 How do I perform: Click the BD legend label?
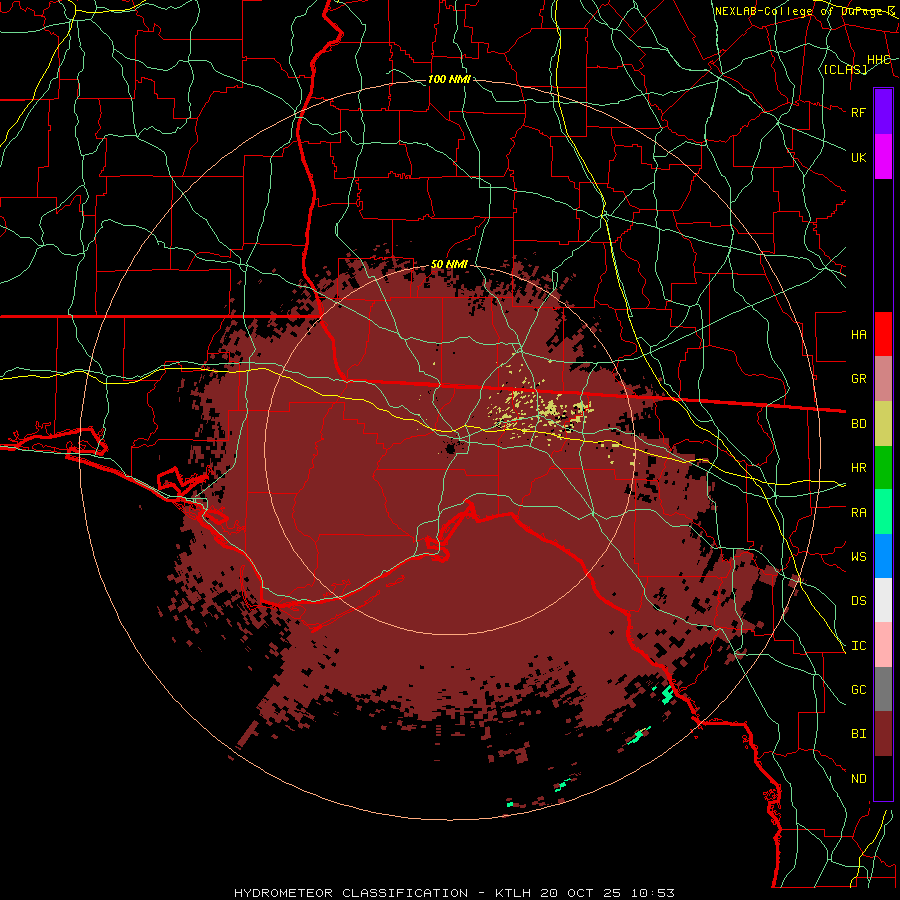tap(858, 424)
